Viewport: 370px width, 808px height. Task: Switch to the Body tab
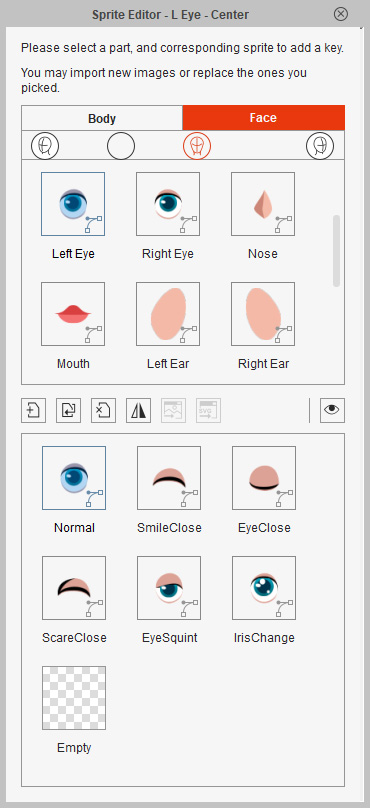[x=102, y=118]
